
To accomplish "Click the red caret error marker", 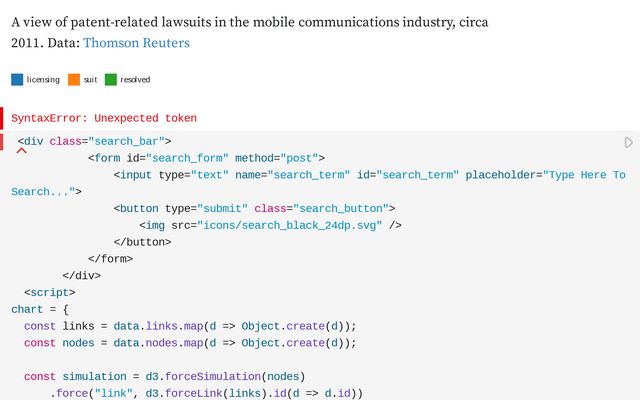I will point(21,152).
